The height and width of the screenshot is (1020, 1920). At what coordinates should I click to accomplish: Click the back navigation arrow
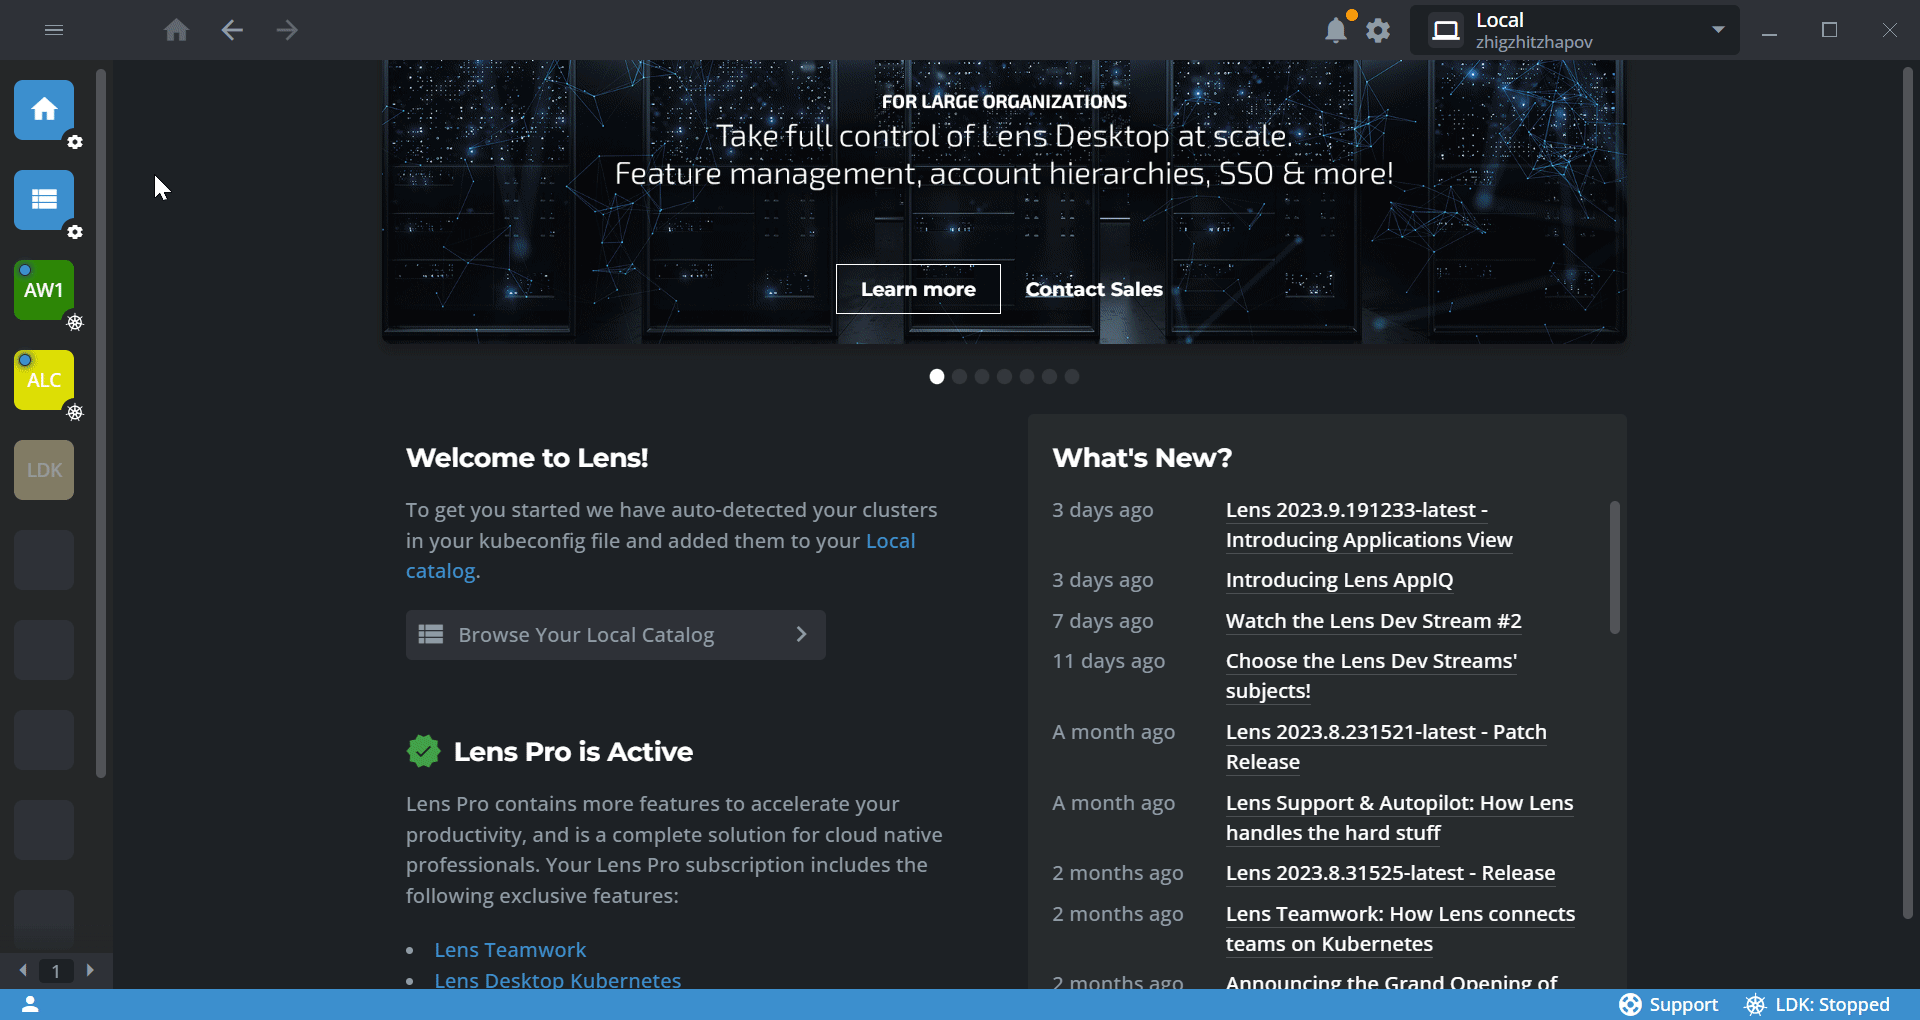coord(232,30)
